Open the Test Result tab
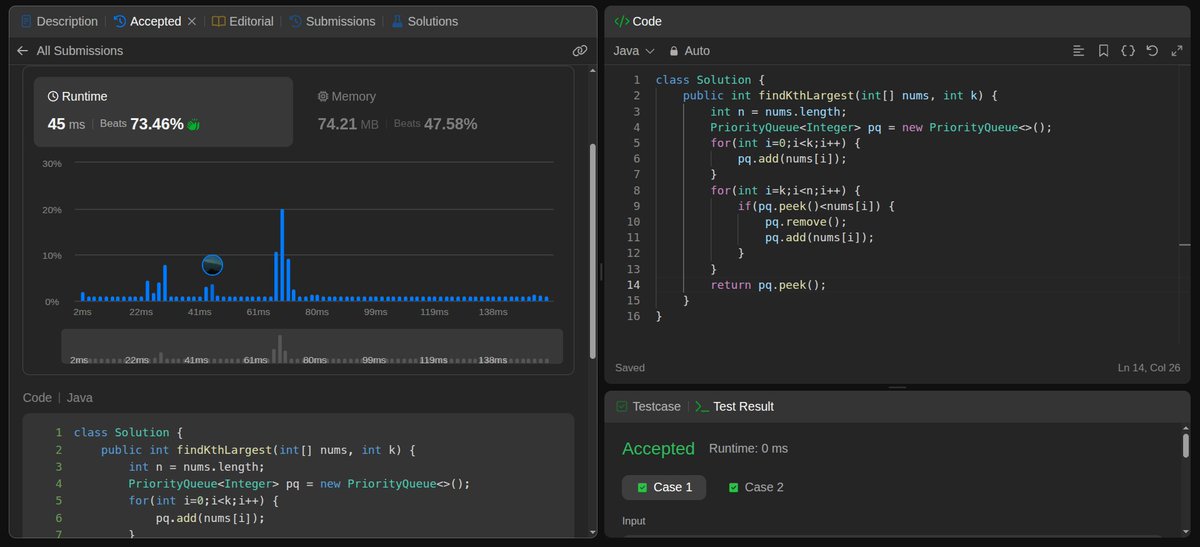Screen dimensions: 1200x547 (x=734, y=406)
